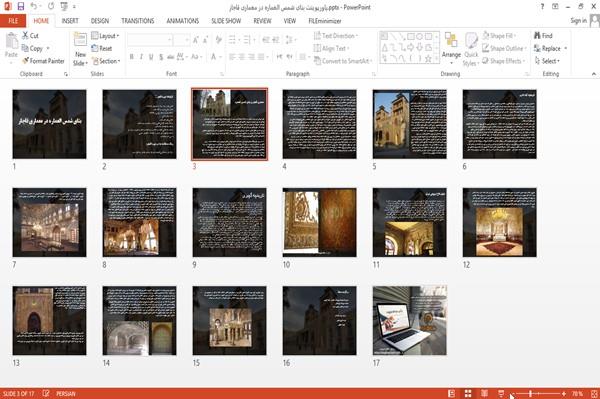Image resolution: width=600 pixels, height=399 pixels.
Task: Click the Cut scissors icon
Action: [x=25, y=36]
